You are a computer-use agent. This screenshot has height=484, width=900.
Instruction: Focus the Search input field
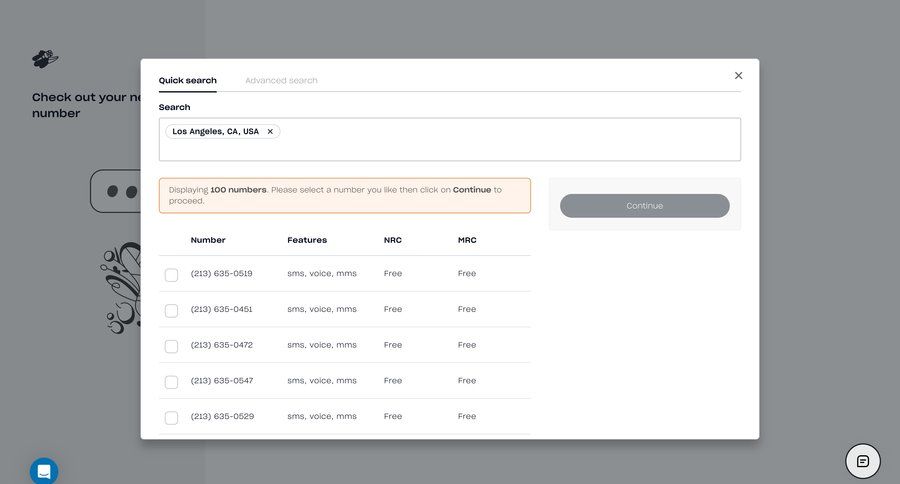449,140
